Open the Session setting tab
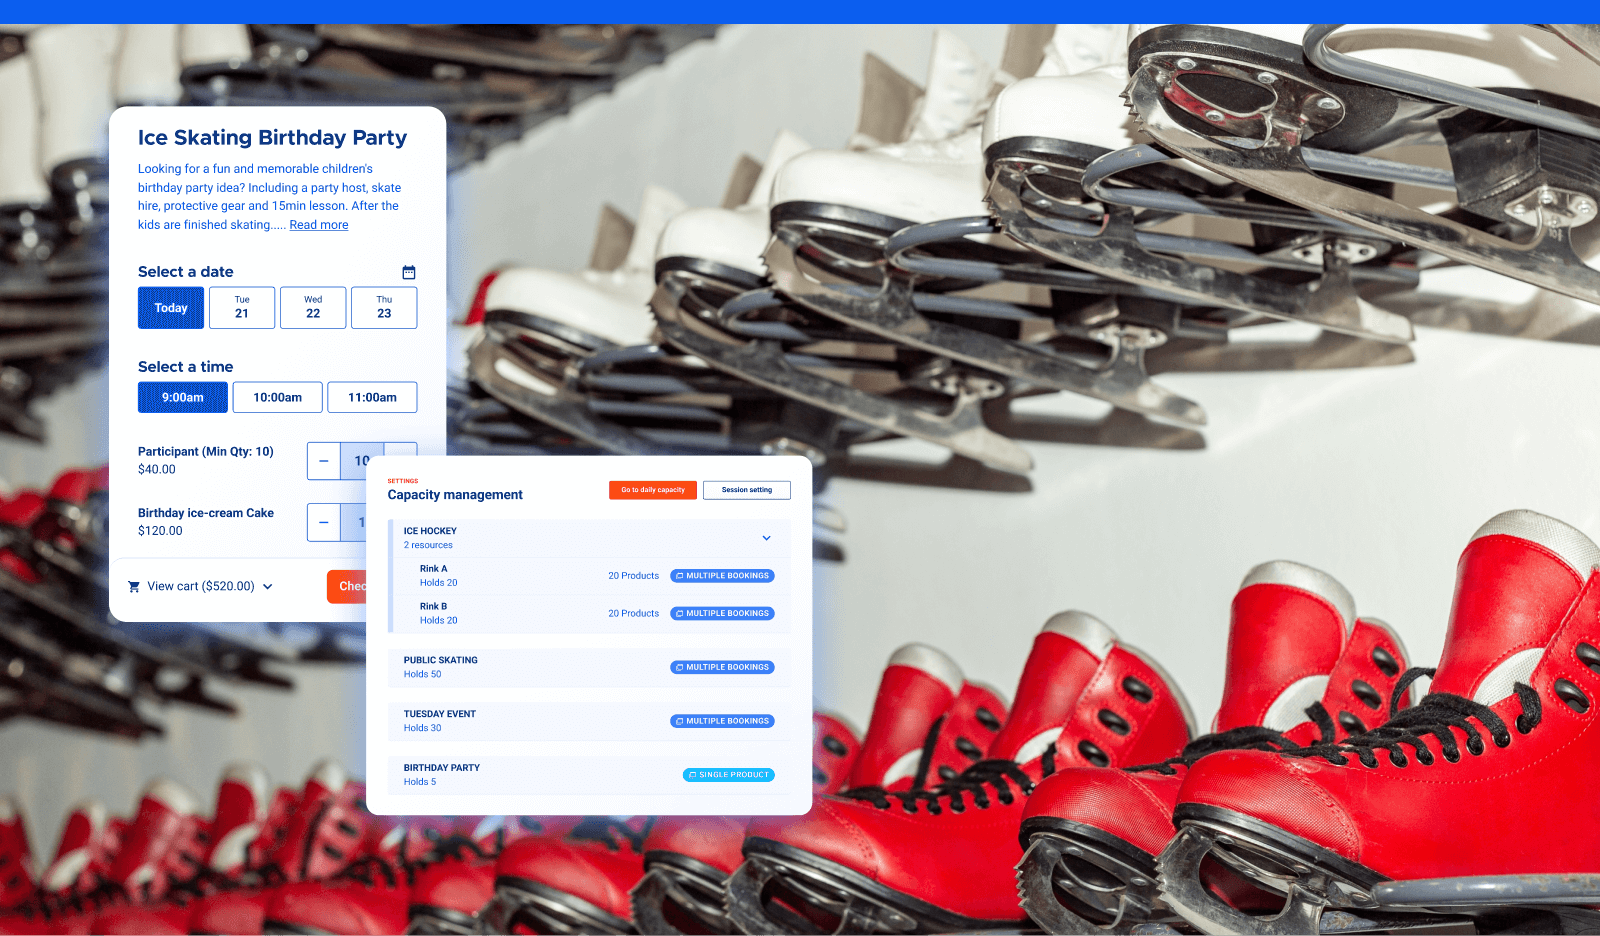 coord(746,490)
